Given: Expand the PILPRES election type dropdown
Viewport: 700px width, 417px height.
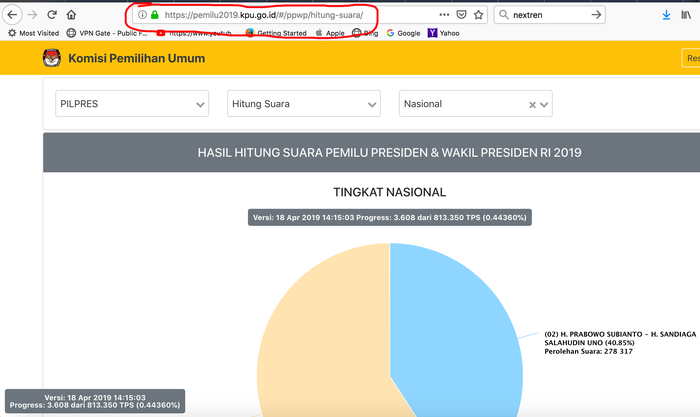Looking at the screenshot, I should (x=132, y=104).
